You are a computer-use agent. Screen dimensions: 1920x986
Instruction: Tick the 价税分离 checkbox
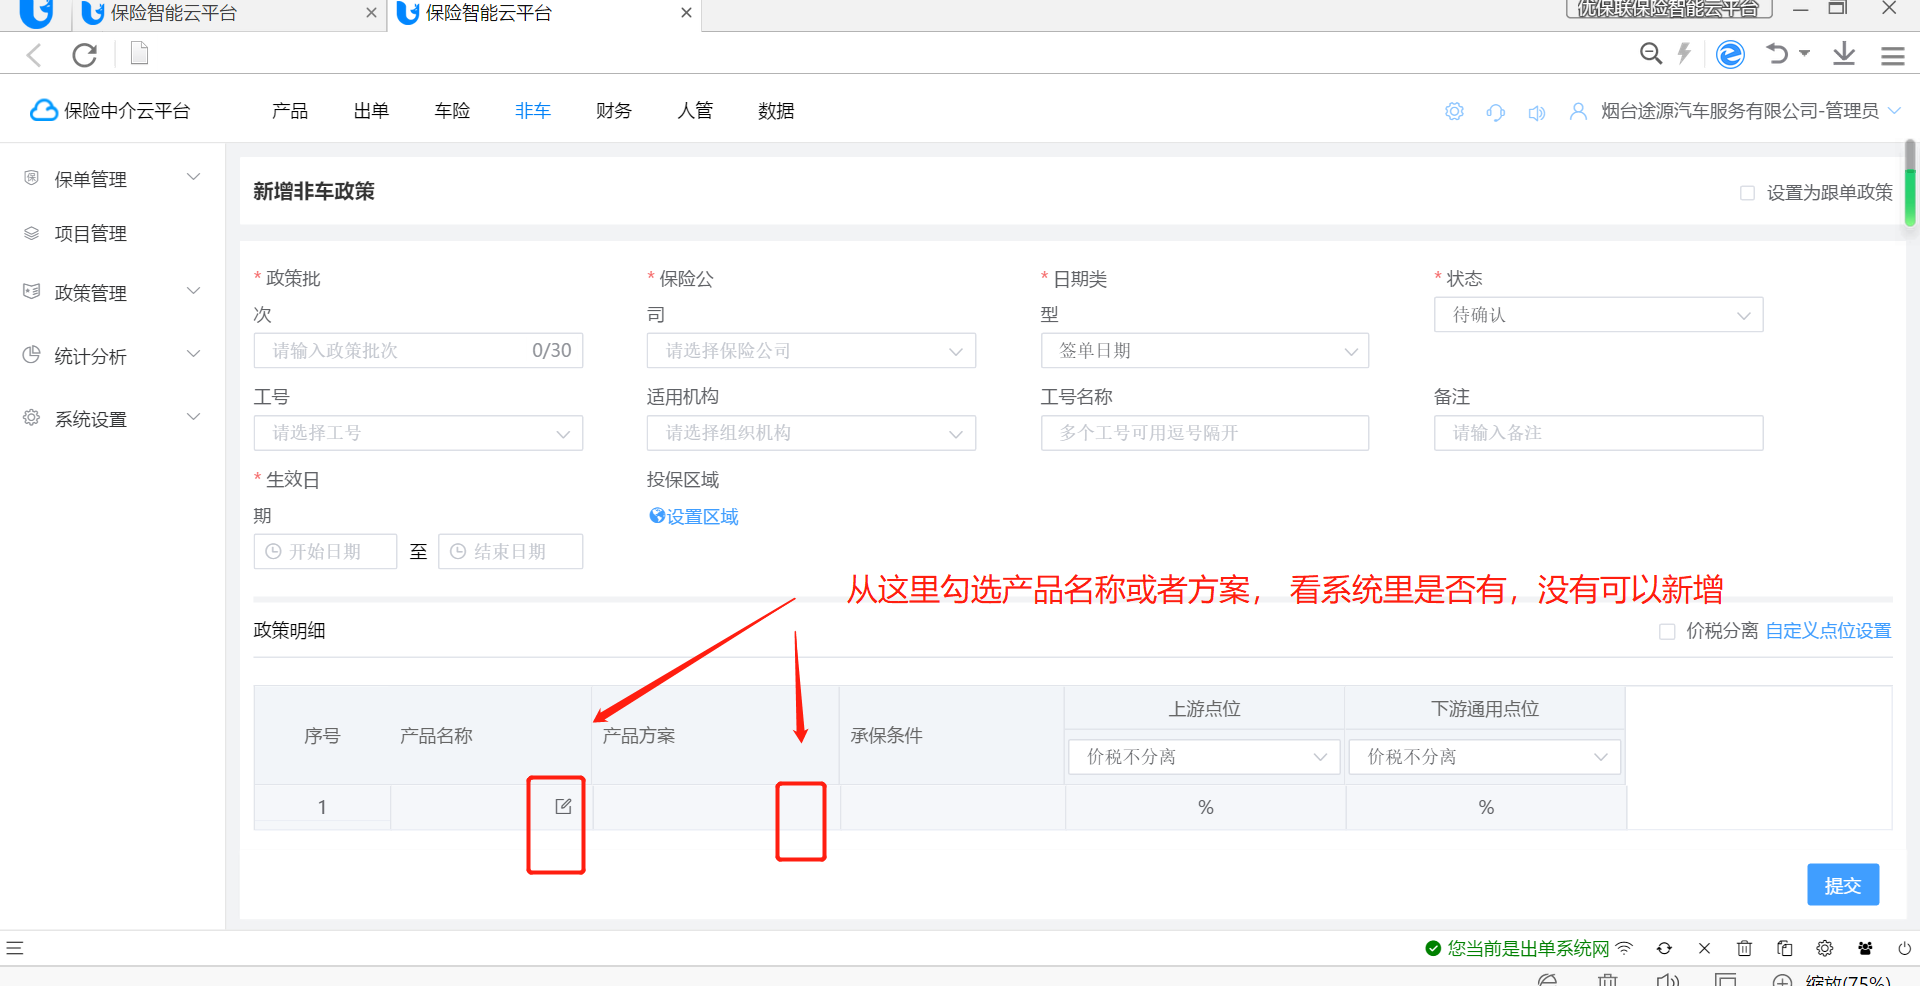click(x=1667, y=631)
